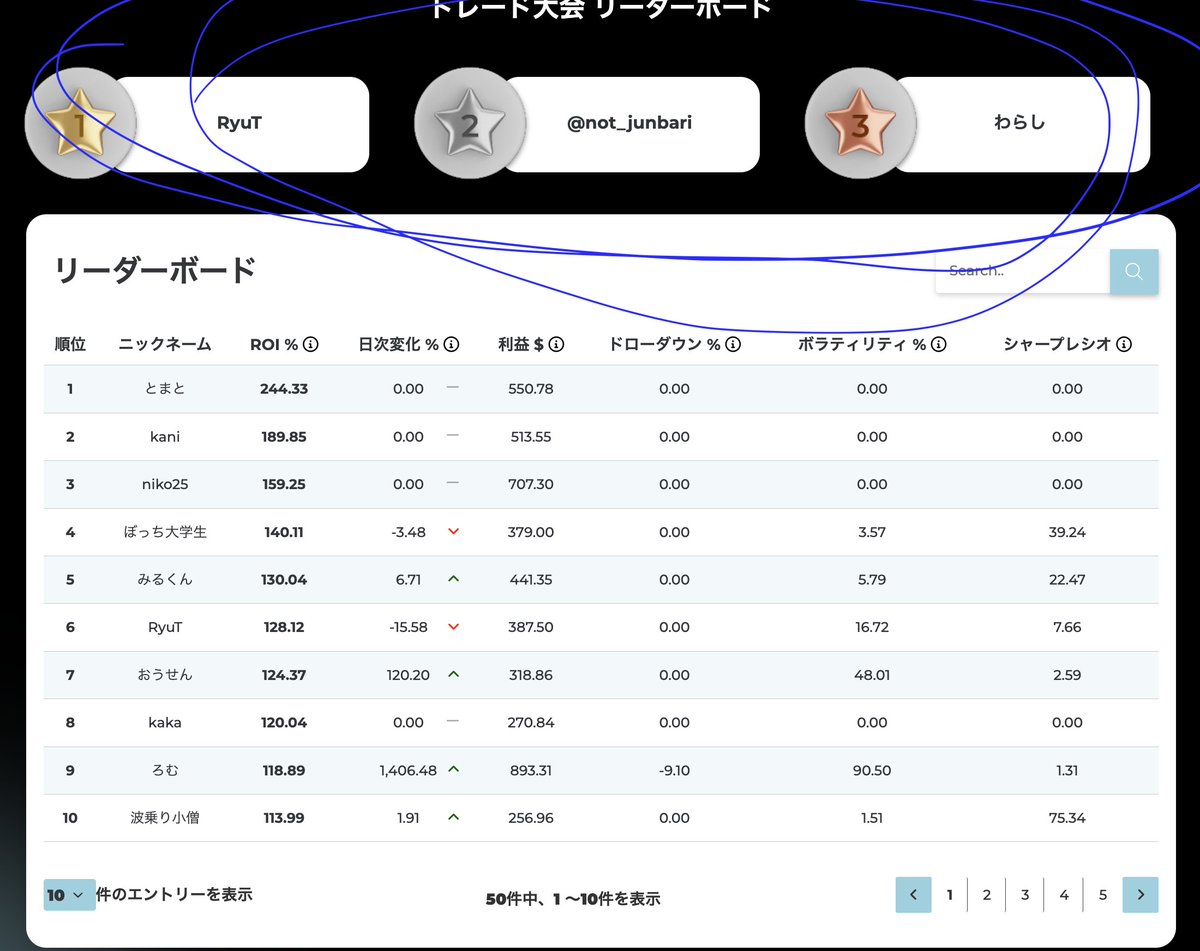Click ROI value 189.85
Screen dimensions: 1200x951
(x=284, y=436)
